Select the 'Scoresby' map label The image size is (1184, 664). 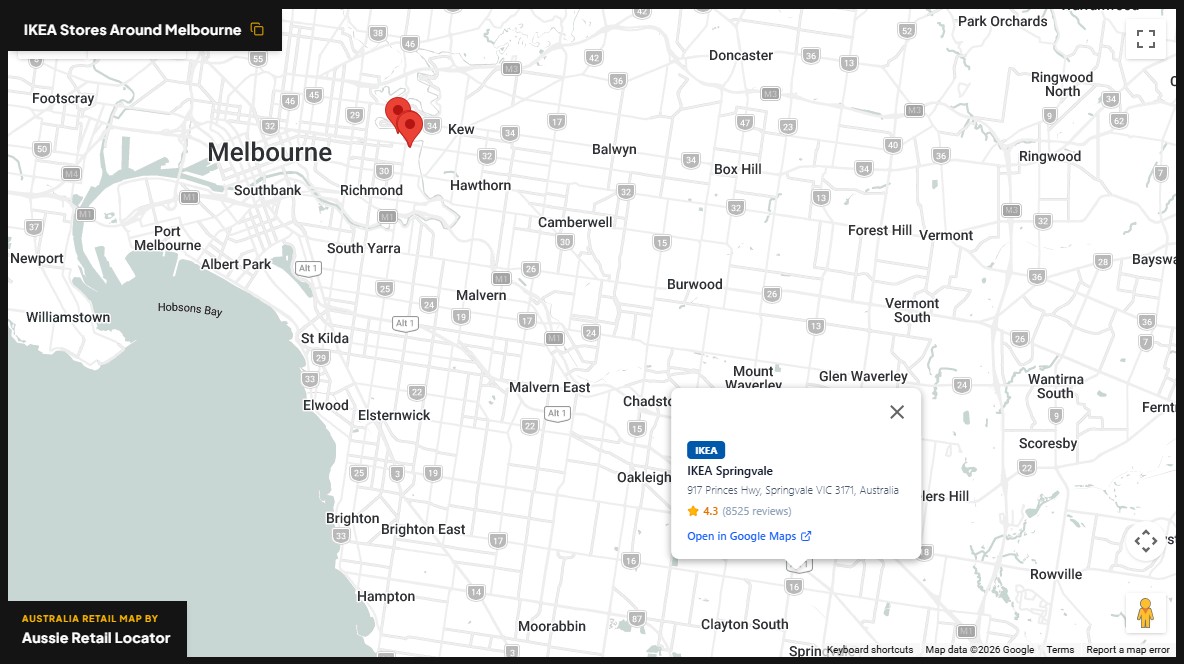click(1047, 443)
